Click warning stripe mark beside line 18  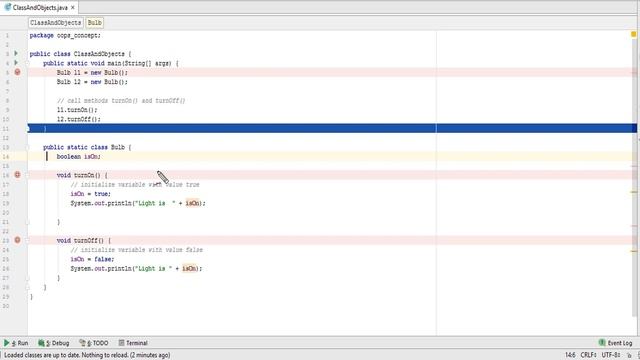[x=634, y=192]
